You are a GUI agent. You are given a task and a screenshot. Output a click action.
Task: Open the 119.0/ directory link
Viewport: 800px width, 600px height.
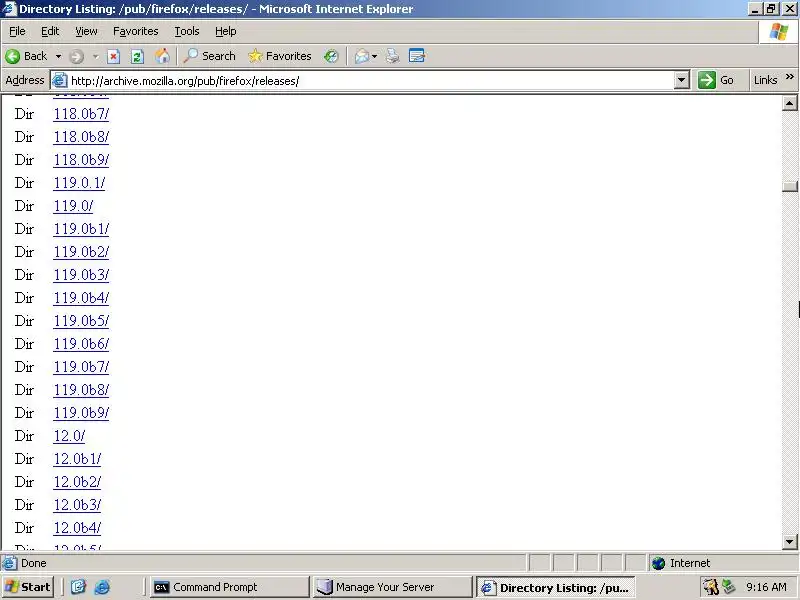click(x=73, y=206)
